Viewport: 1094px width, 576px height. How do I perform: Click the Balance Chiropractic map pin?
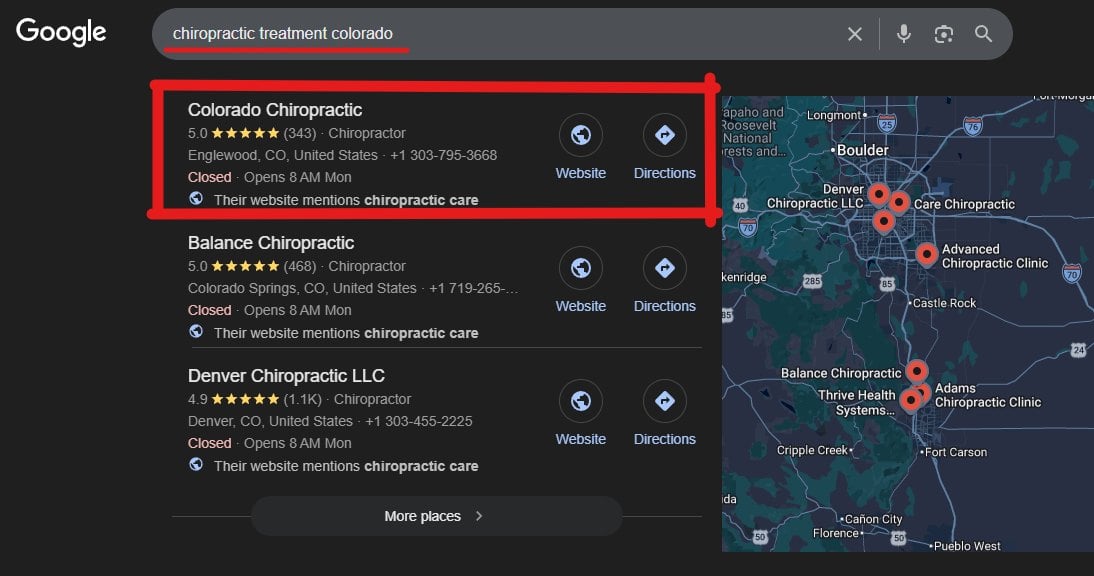(x=916, y=370)
